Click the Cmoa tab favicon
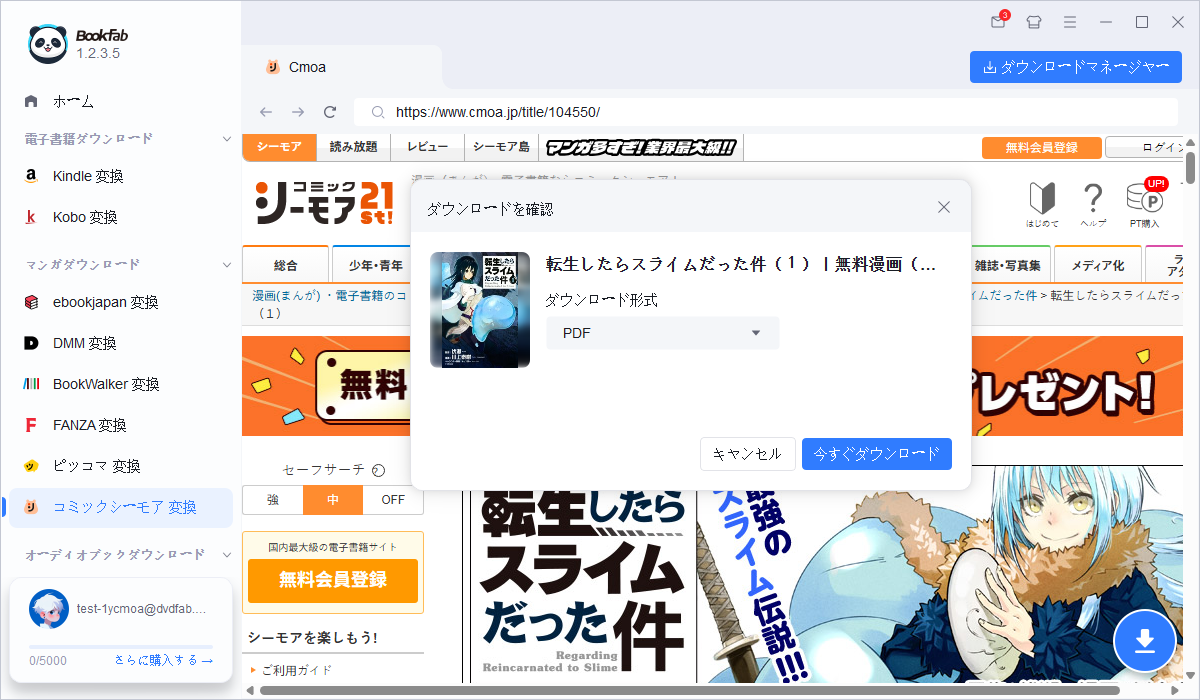1200x700 pixels. coord(271,67)
